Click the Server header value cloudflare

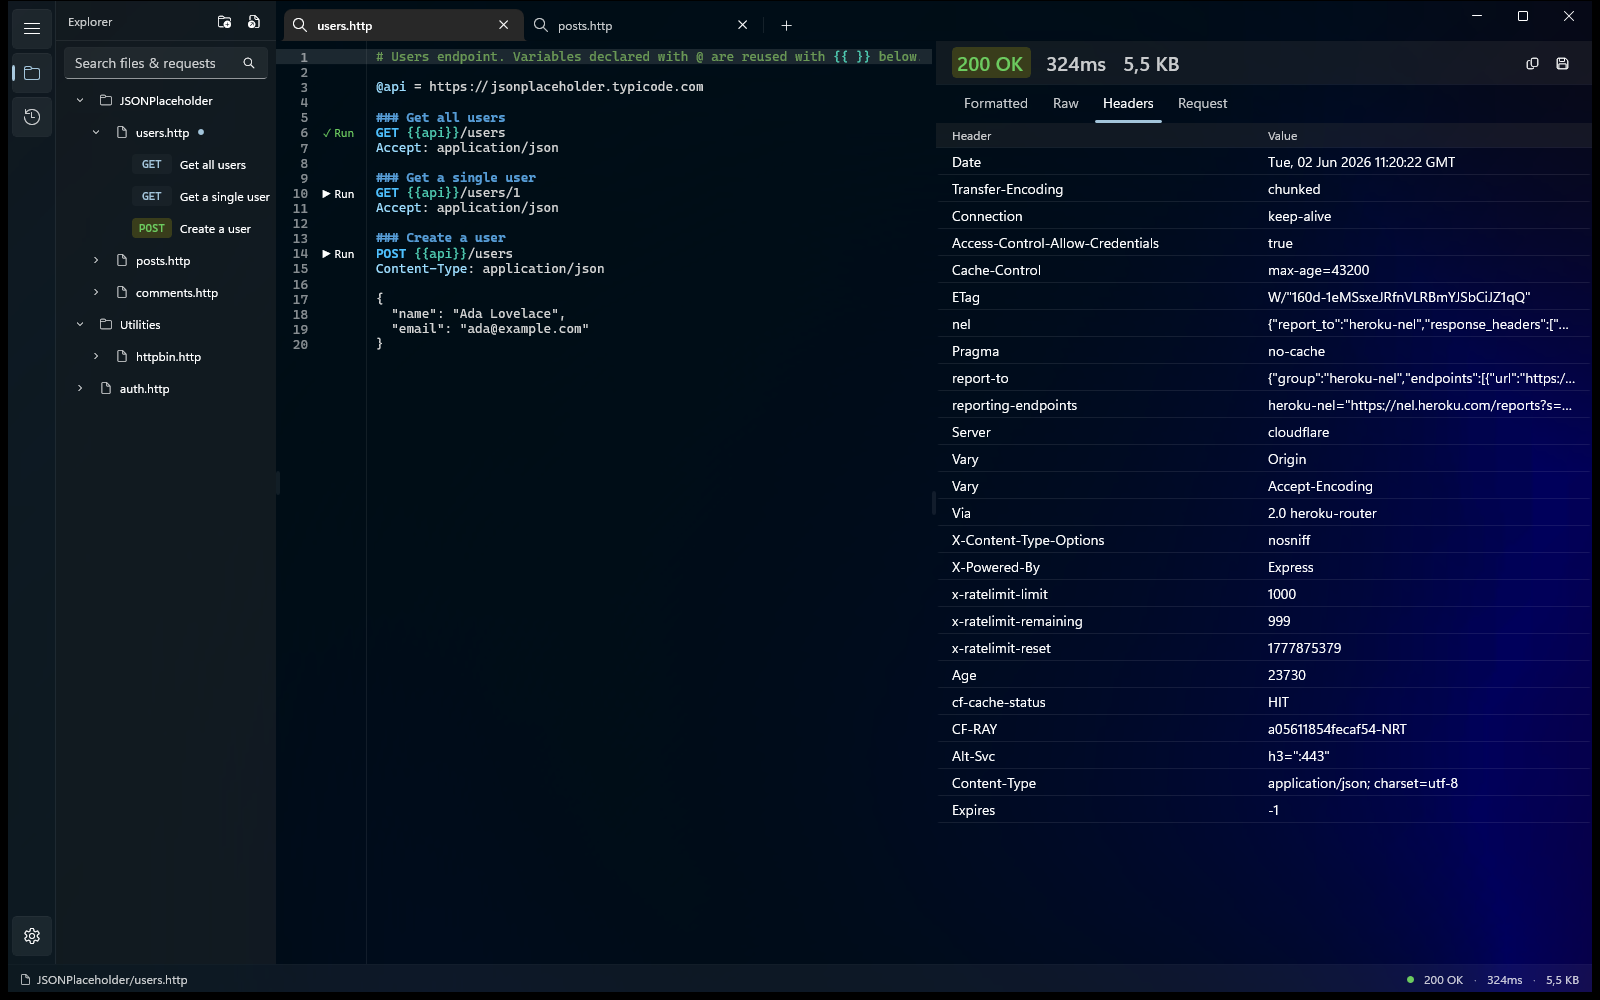[x=1298, y=432]
